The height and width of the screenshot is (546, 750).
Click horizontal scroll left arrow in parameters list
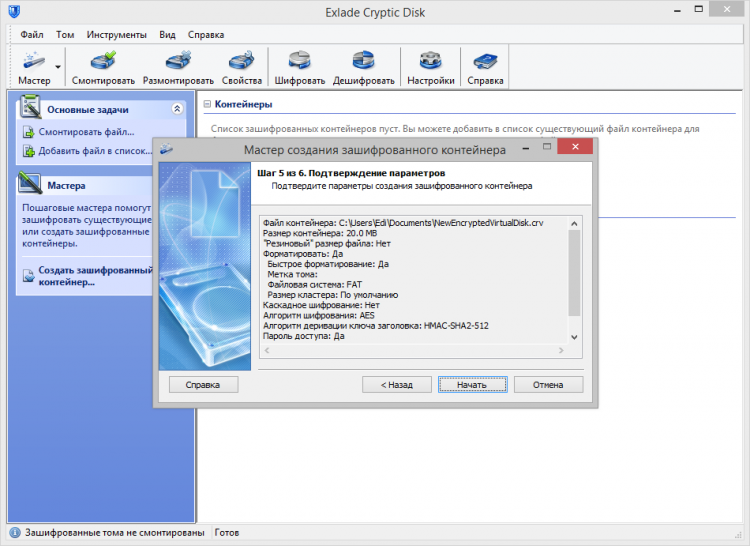click(267, 350)
